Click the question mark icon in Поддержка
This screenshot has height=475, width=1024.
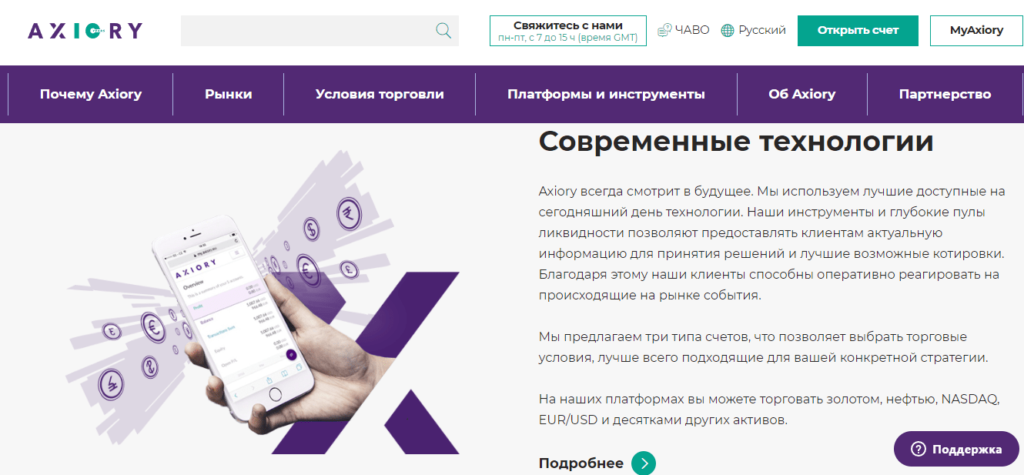tap(918, 449)
